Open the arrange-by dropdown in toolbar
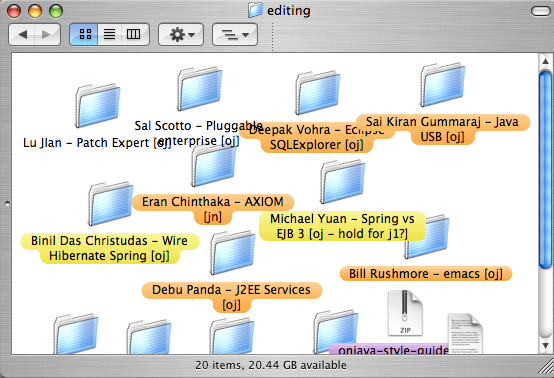 coord(235,34)
